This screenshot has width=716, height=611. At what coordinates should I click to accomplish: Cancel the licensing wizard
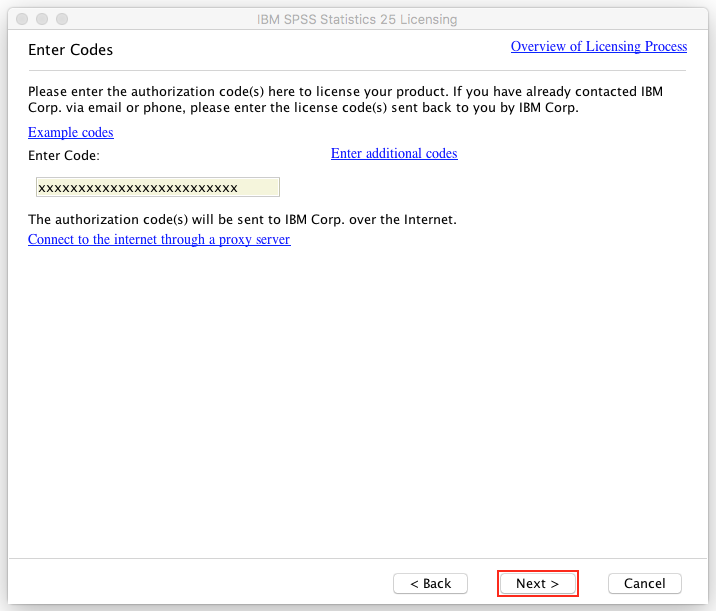pos(644,583)
